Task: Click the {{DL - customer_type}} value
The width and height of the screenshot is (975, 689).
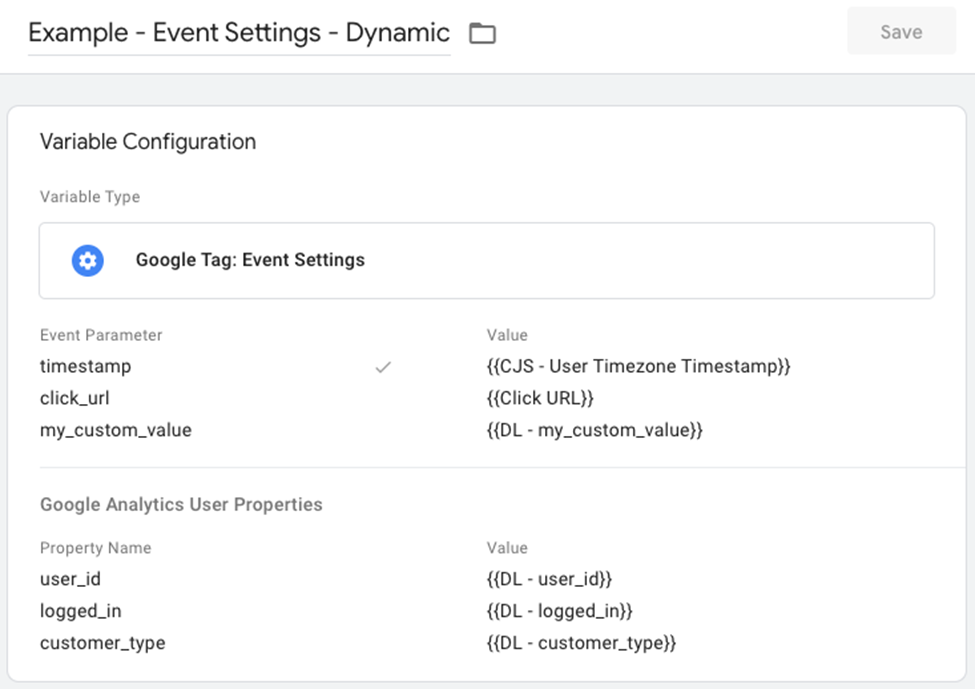Action: coord(582,643)
